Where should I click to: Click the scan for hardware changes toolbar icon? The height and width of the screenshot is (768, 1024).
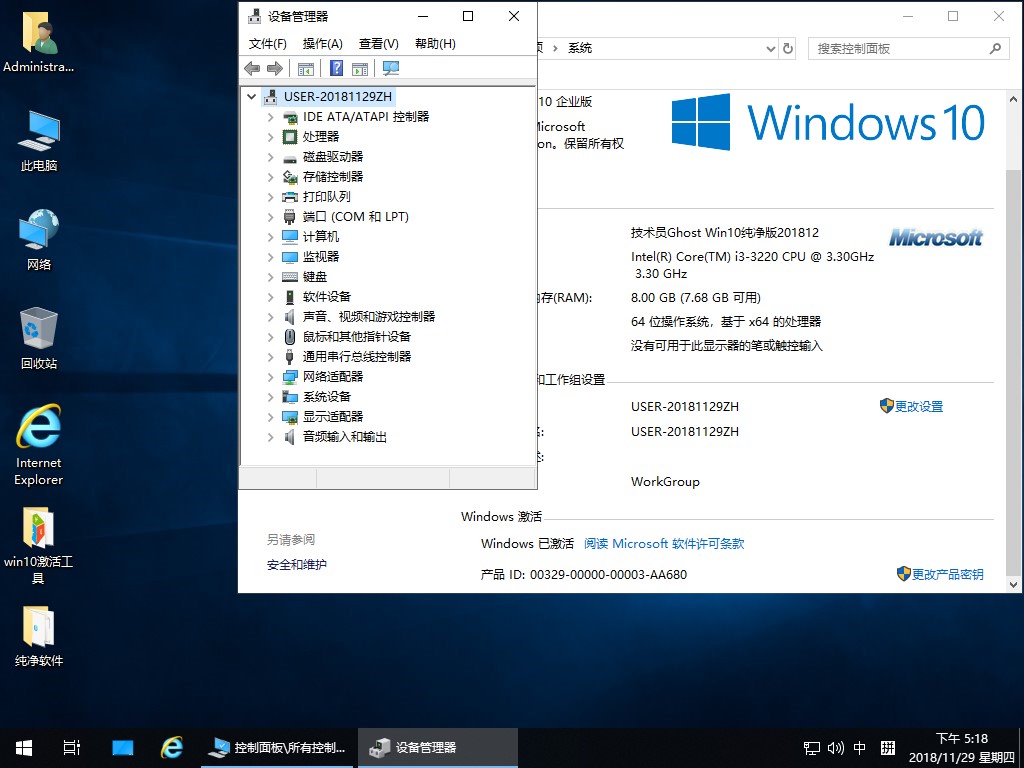point(391,68)
